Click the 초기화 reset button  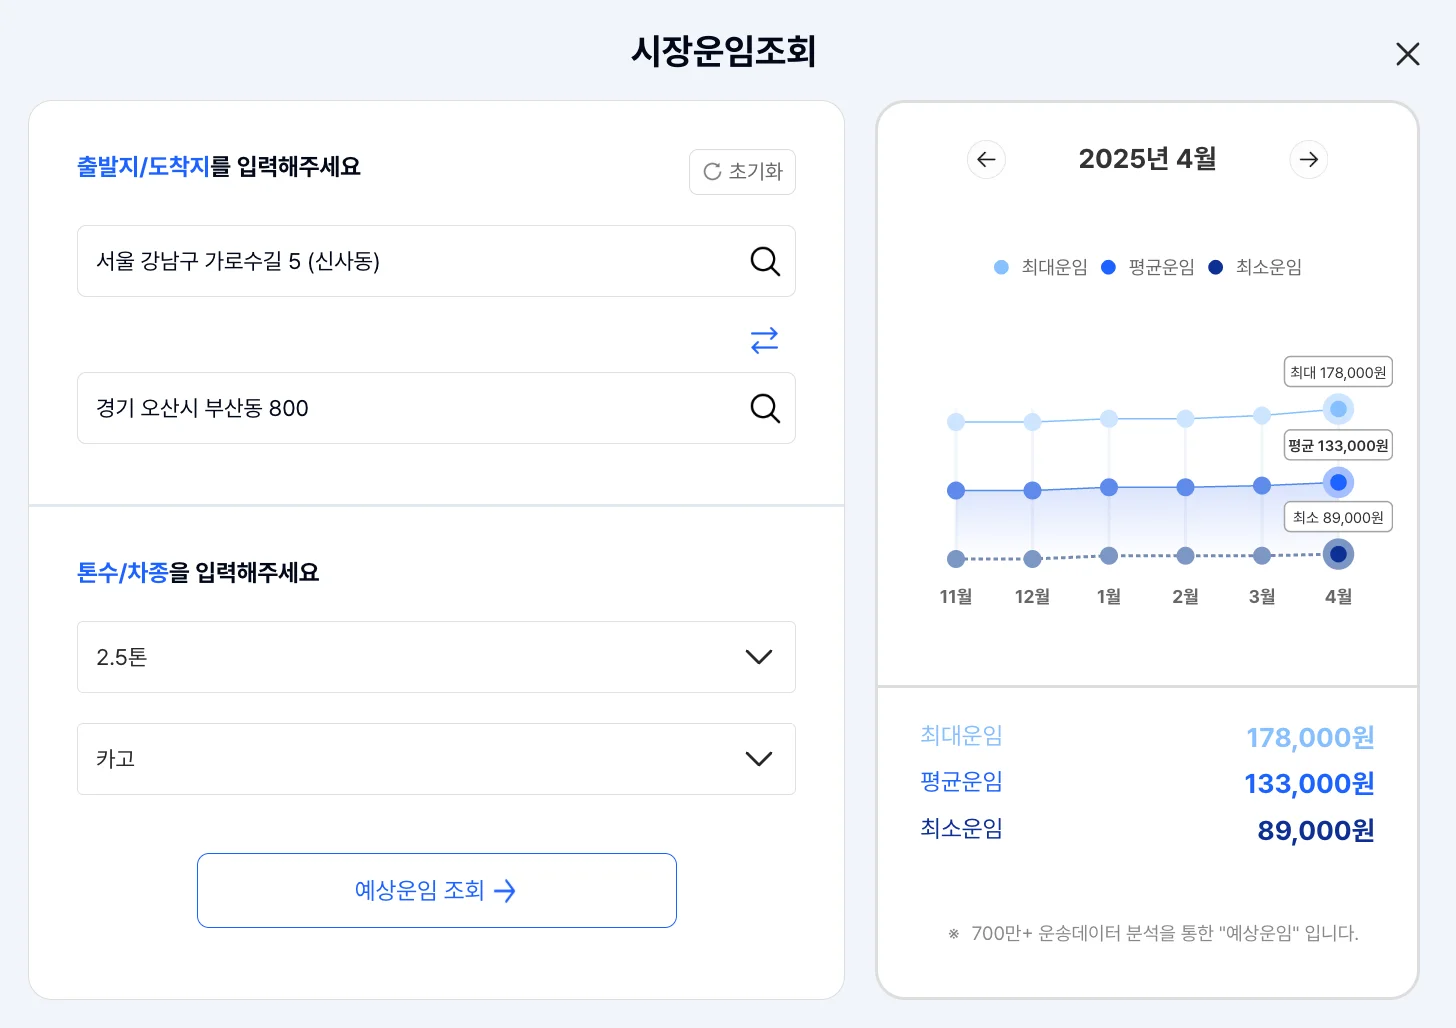[x=742, y=172]
